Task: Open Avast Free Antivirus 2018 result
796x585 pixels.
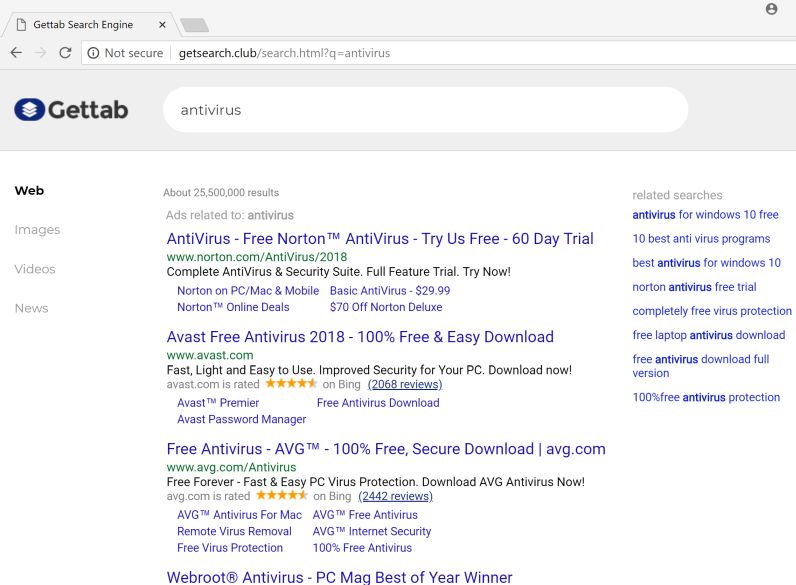Action: [360, 337]
